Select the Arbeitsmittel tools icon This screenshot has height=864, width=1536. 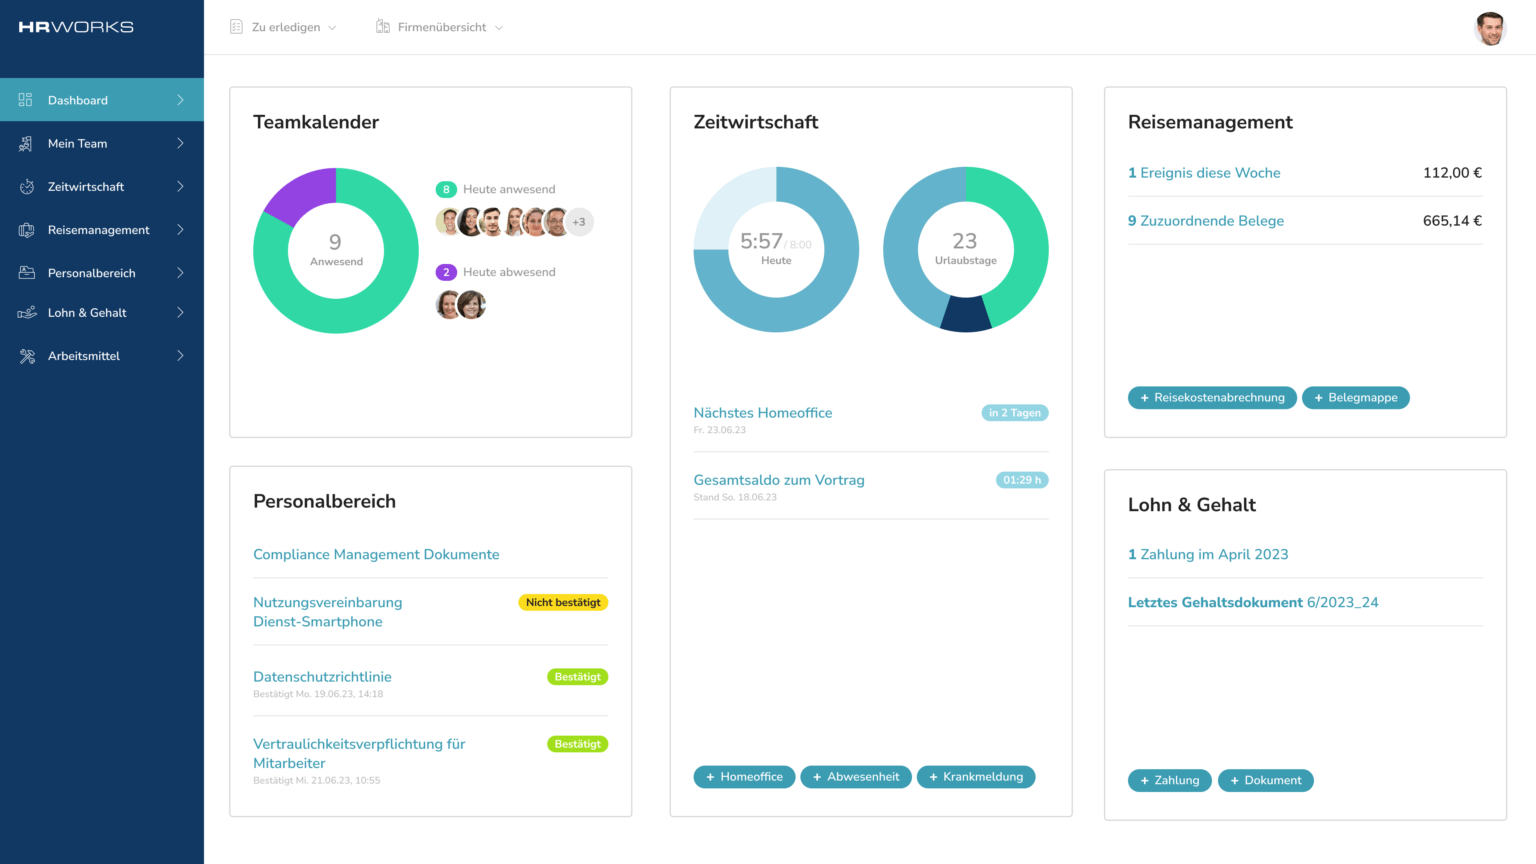point(24,355)
